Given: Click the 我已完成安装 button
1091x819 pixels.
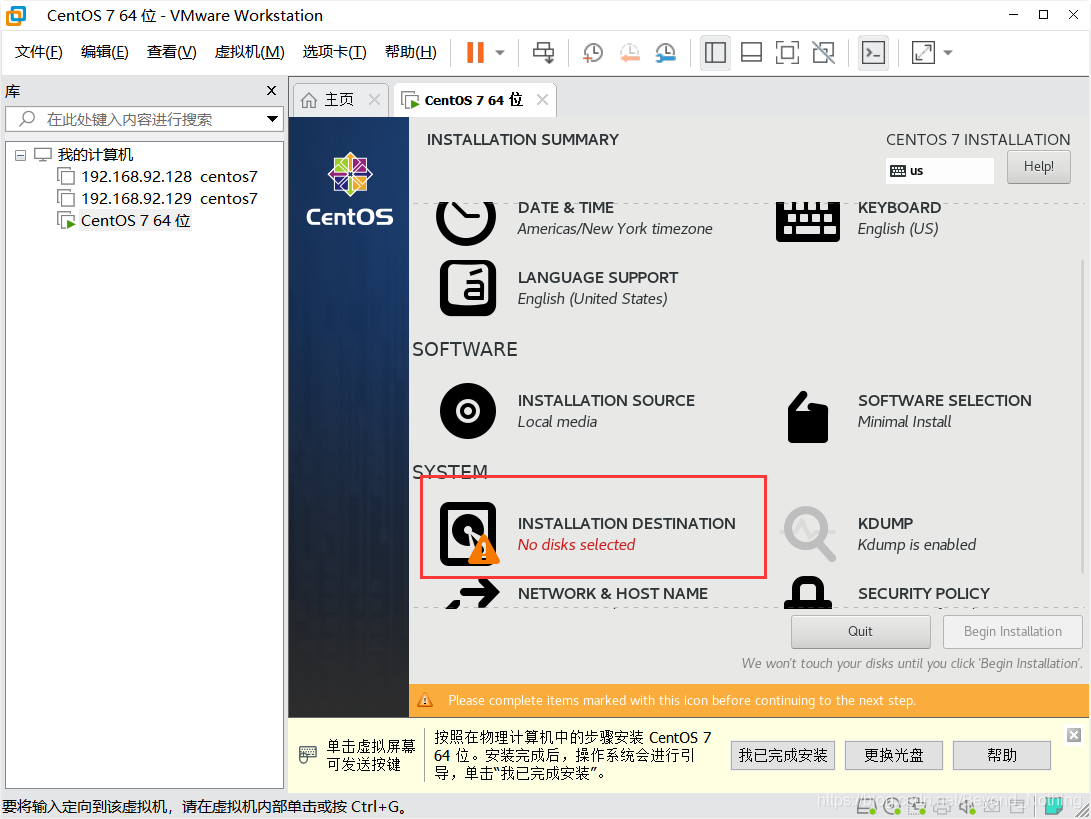Looking at the screenshot, I should pos(783,756).
